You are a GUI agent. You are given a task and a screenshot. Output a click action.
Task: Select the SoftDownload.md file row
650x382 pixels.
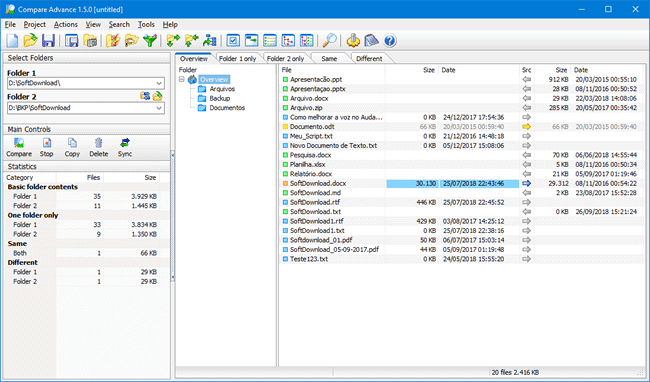[x=462, y=193]
